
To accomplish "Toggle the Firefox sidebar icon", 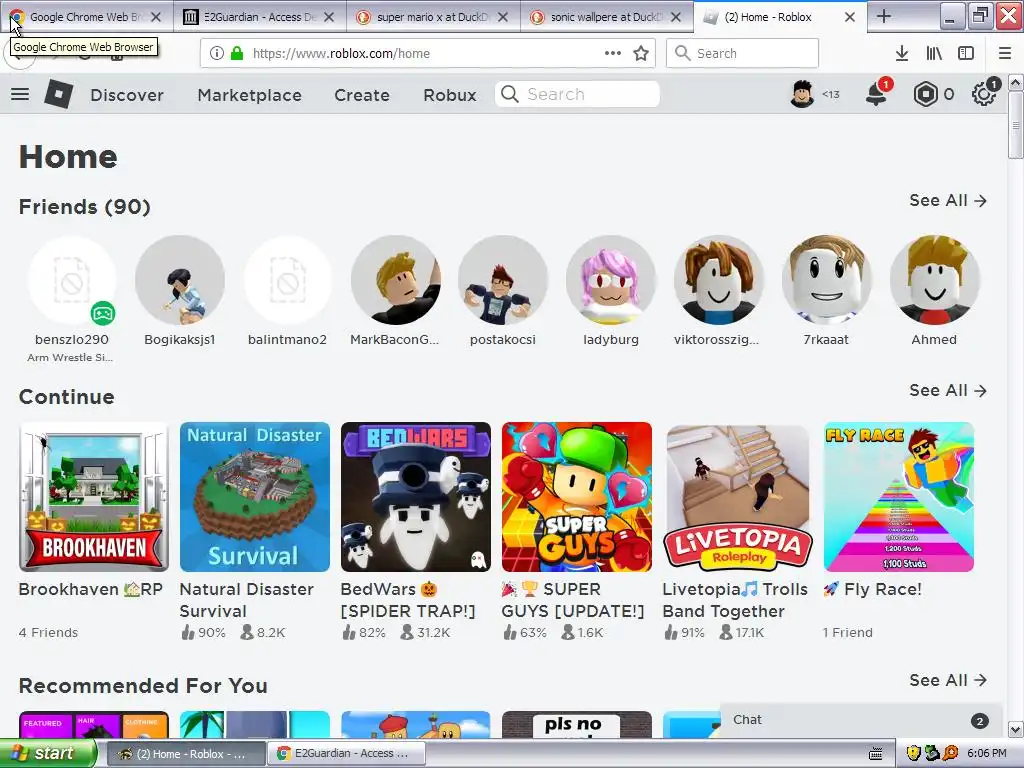I will tap(966, 54).
